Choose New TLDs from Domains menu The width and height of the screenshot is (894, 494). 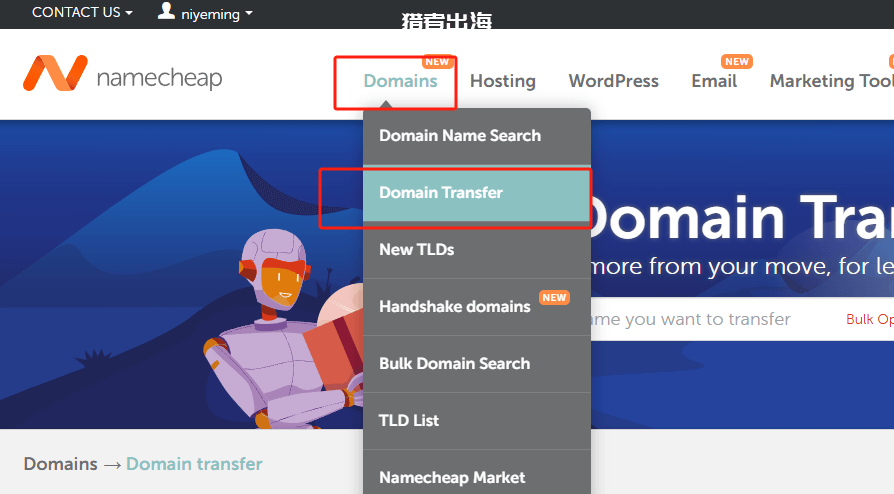pos(477,250)
